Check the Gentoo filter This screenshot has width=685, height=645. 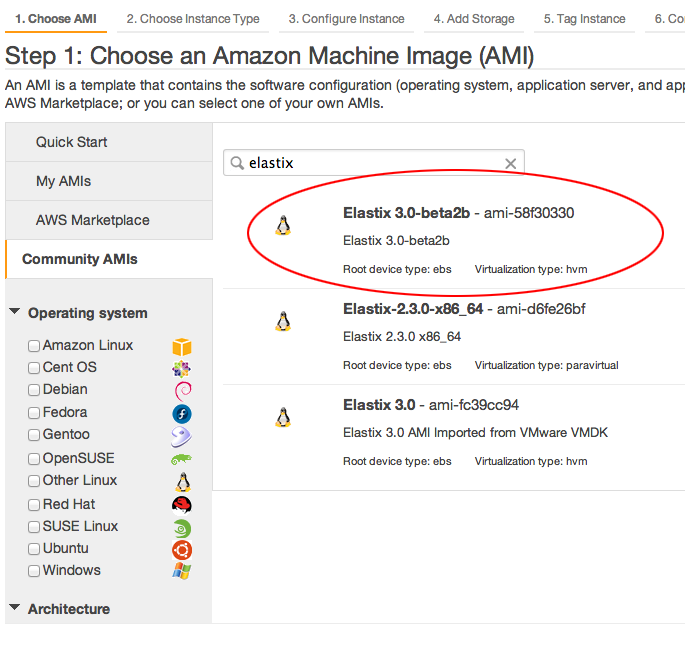34,435
